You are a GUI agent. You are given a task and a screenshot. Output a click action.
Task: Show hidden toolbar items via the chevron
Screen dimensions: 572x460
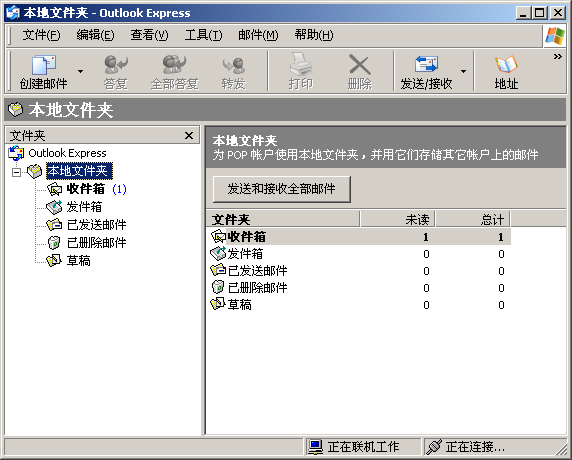tap(557, 57)
